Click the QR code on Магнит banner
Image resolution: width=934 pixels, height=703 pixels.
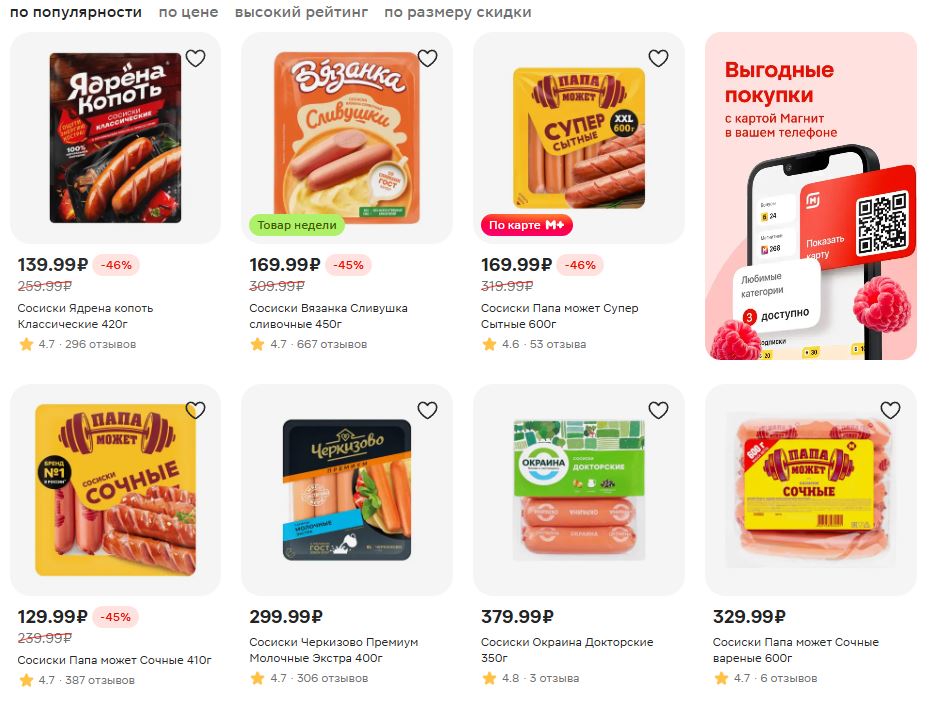[883, 223]
